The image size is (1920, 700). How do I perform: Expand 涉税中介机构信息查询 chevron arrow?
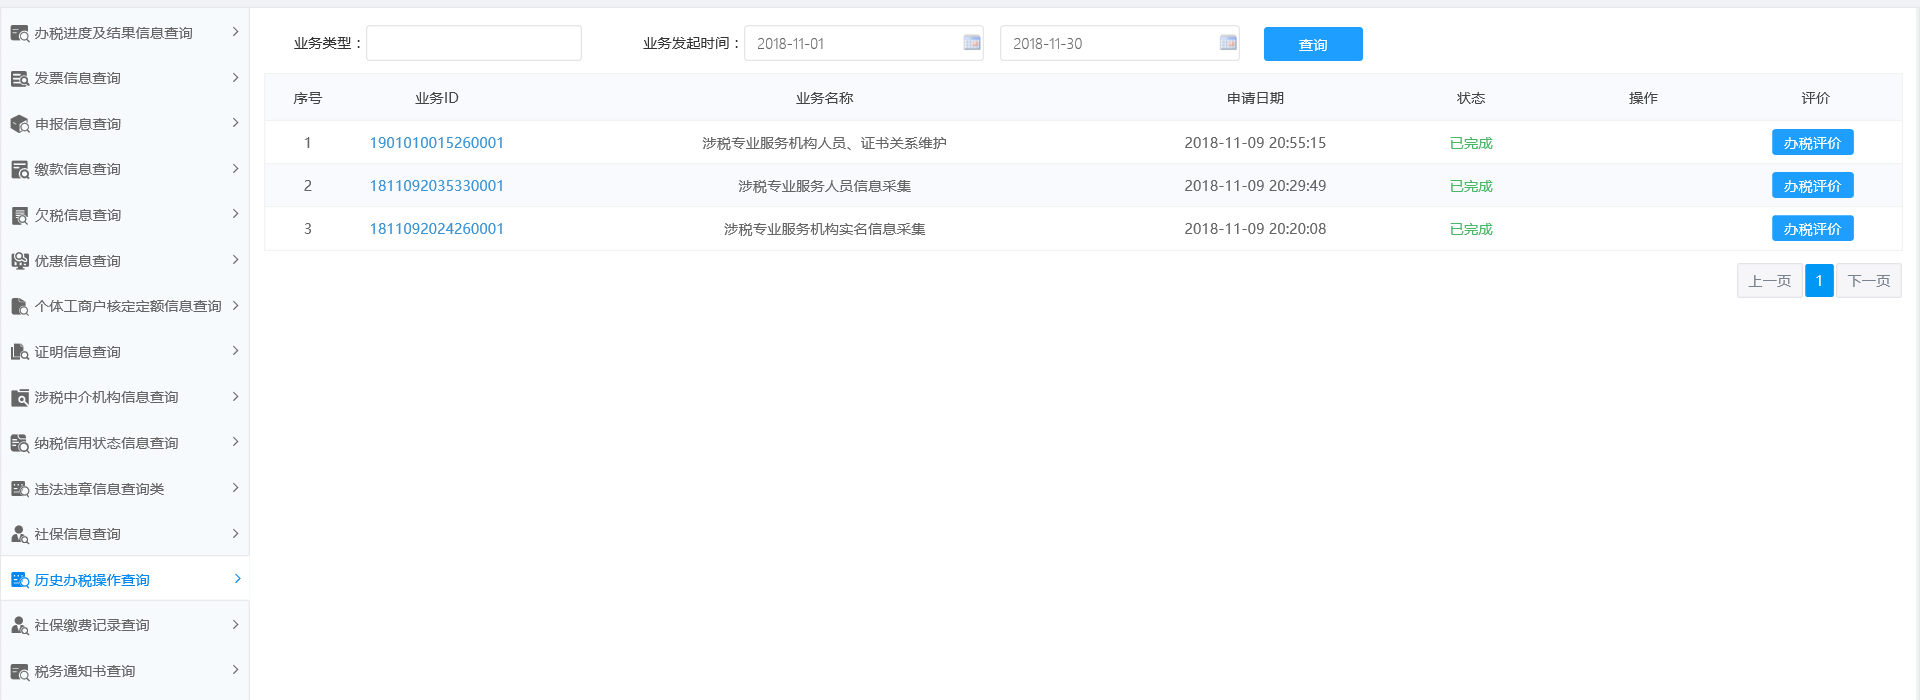click(235, 397)
